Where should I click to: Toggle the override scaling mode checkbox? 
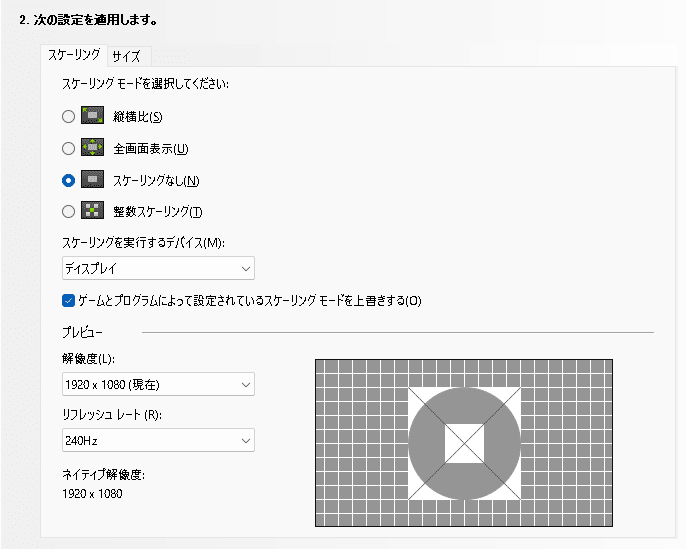pyautogui.click(x=68, y=301)
